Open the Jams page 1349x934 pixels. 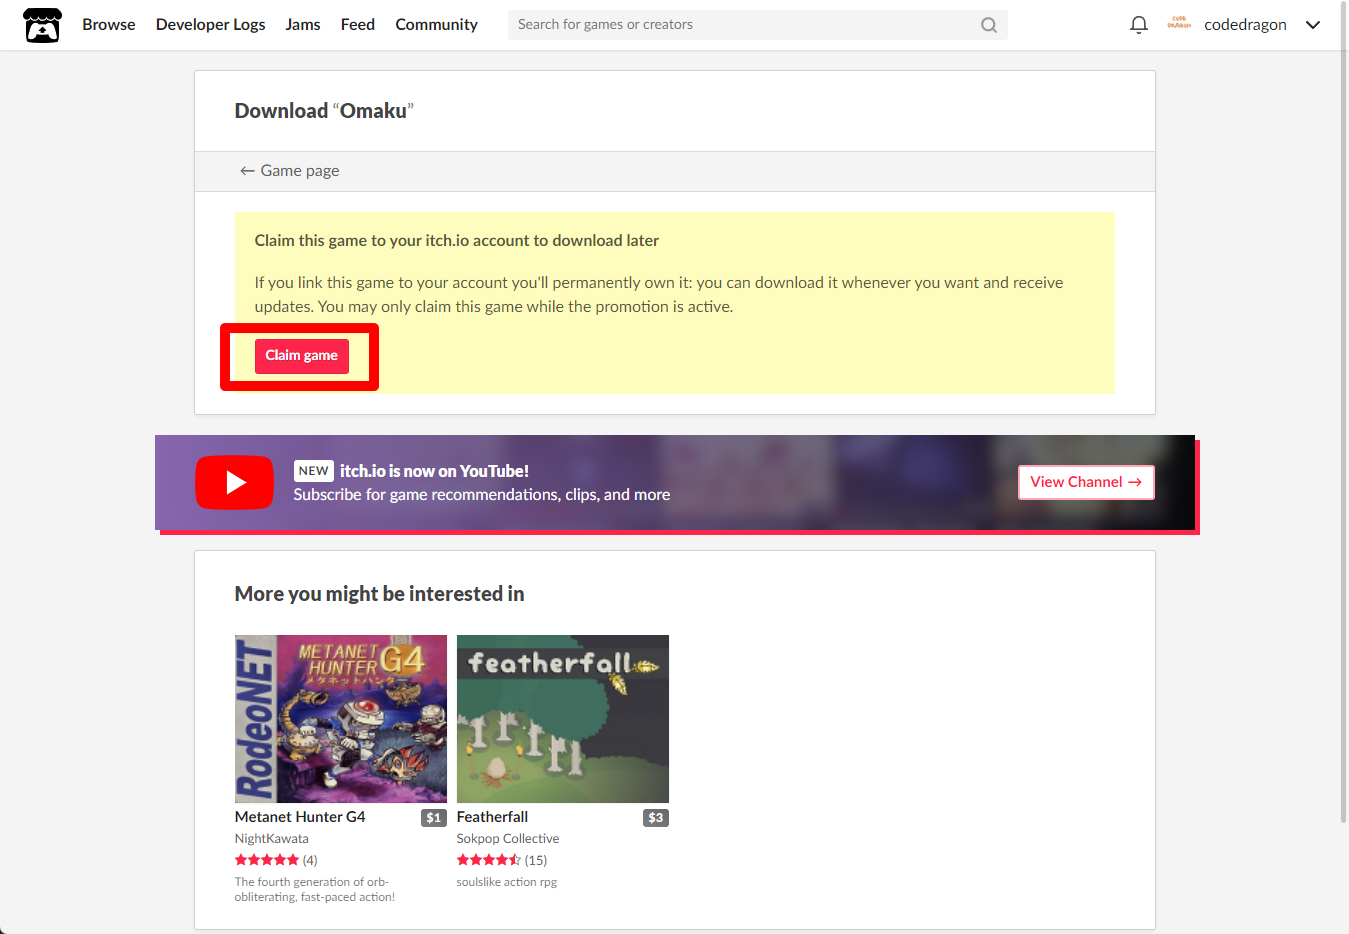click(303, 25)
